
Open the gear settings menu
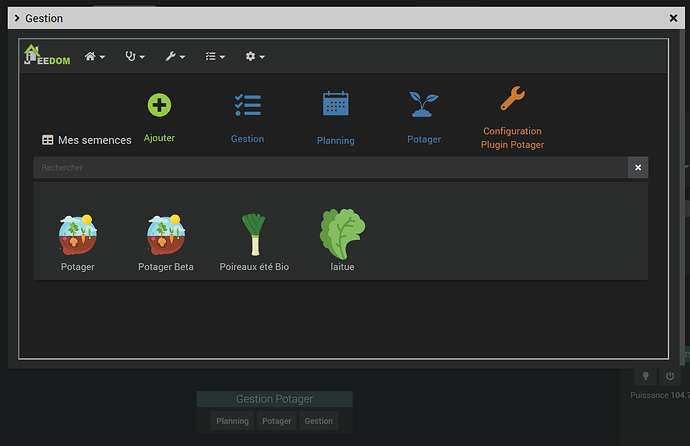coord(255,56)
